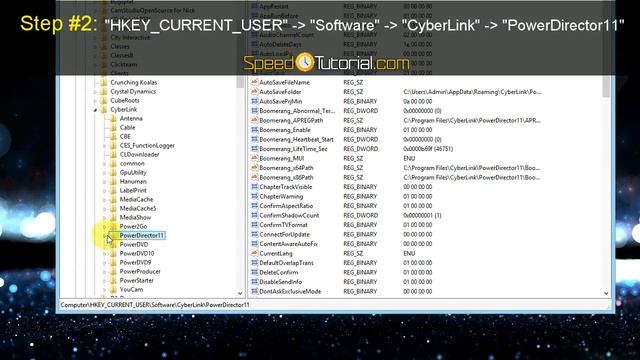Expand the Crystal Dynamics key

coord(96,92)
